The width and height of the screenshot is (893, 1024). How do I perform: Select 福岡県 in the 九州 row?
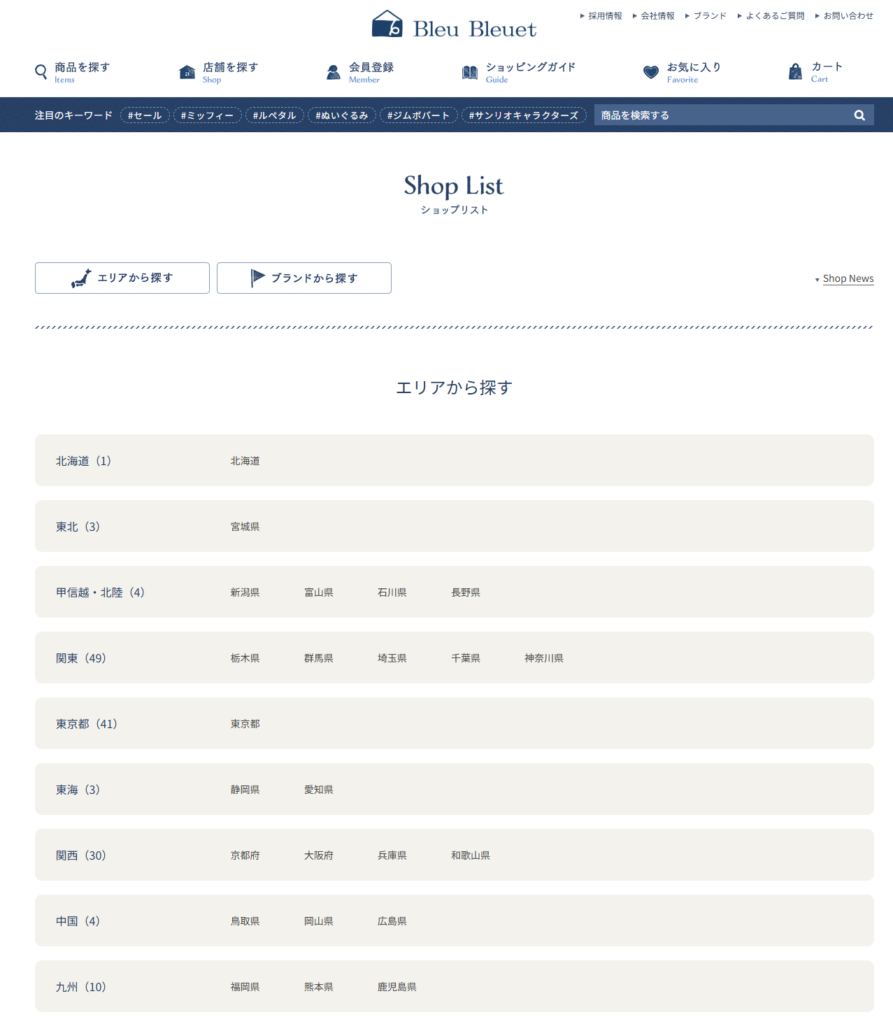(x=245, y=987)
